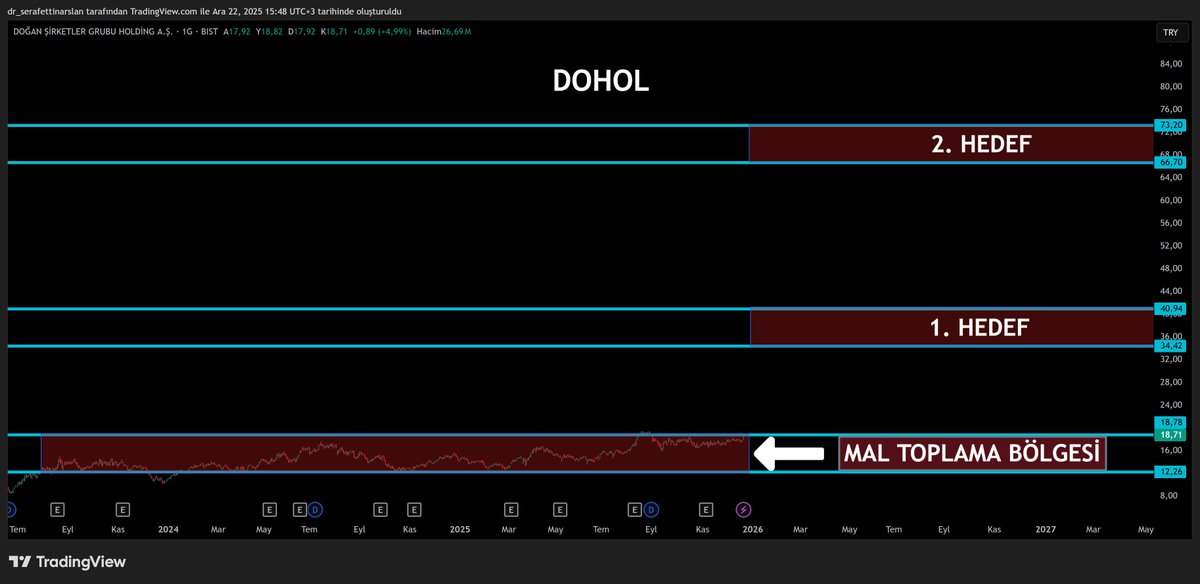Click the TradingView logo
This screenshot has width=1200, height=584.
point(67,562)
